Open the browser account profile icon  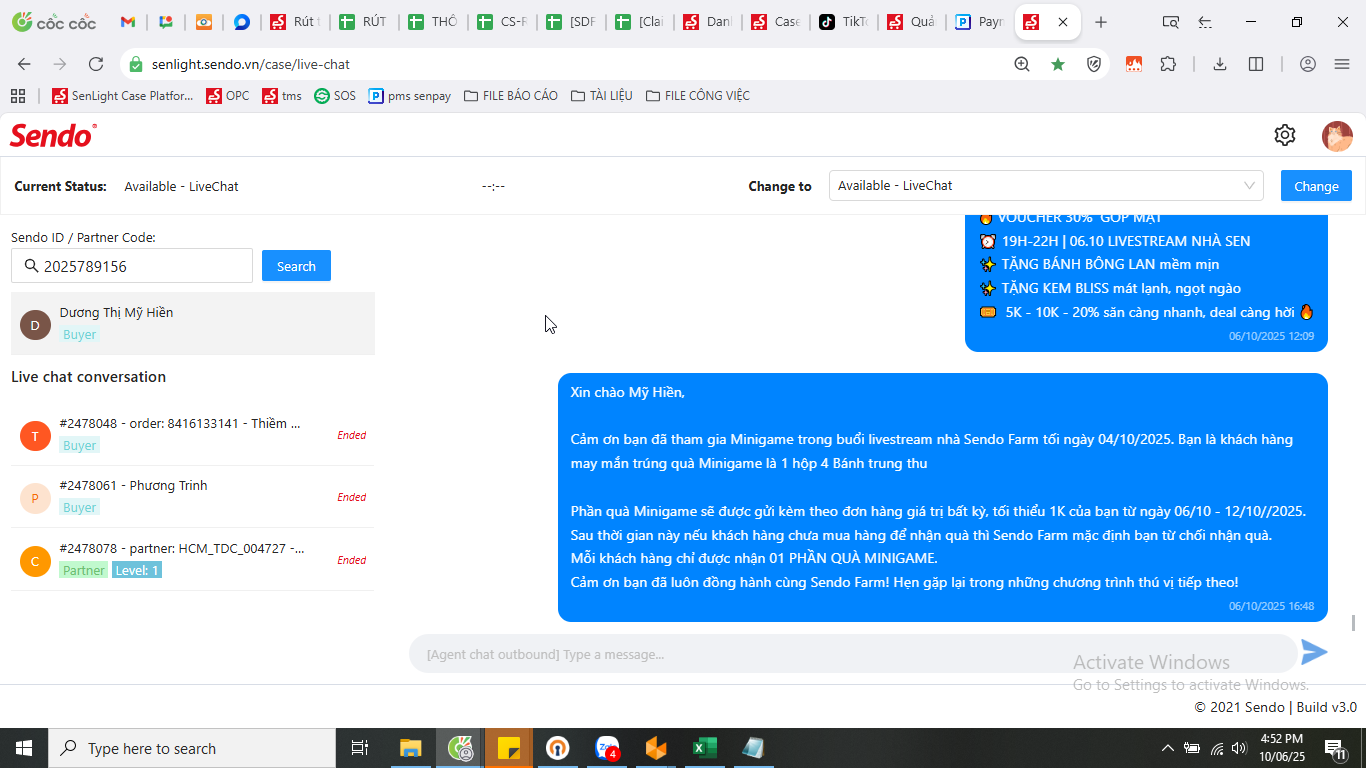[x=1308, y=64]
